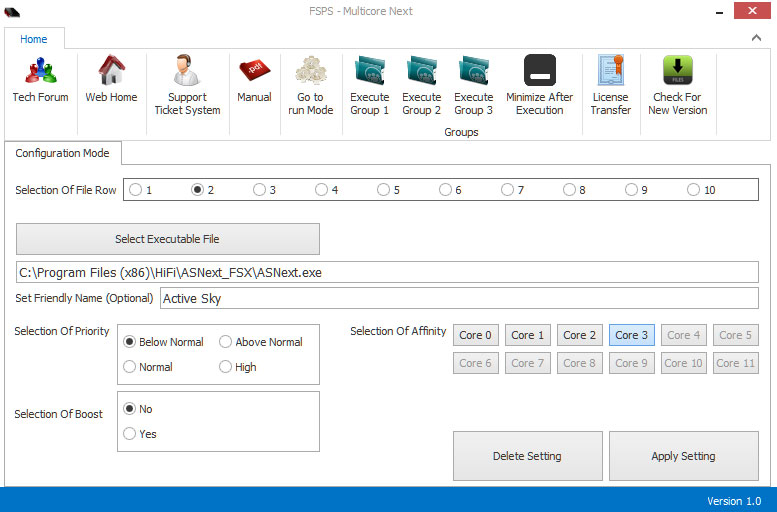Open Support Ticket System
The image size is (777, 512).
(187, 72)
